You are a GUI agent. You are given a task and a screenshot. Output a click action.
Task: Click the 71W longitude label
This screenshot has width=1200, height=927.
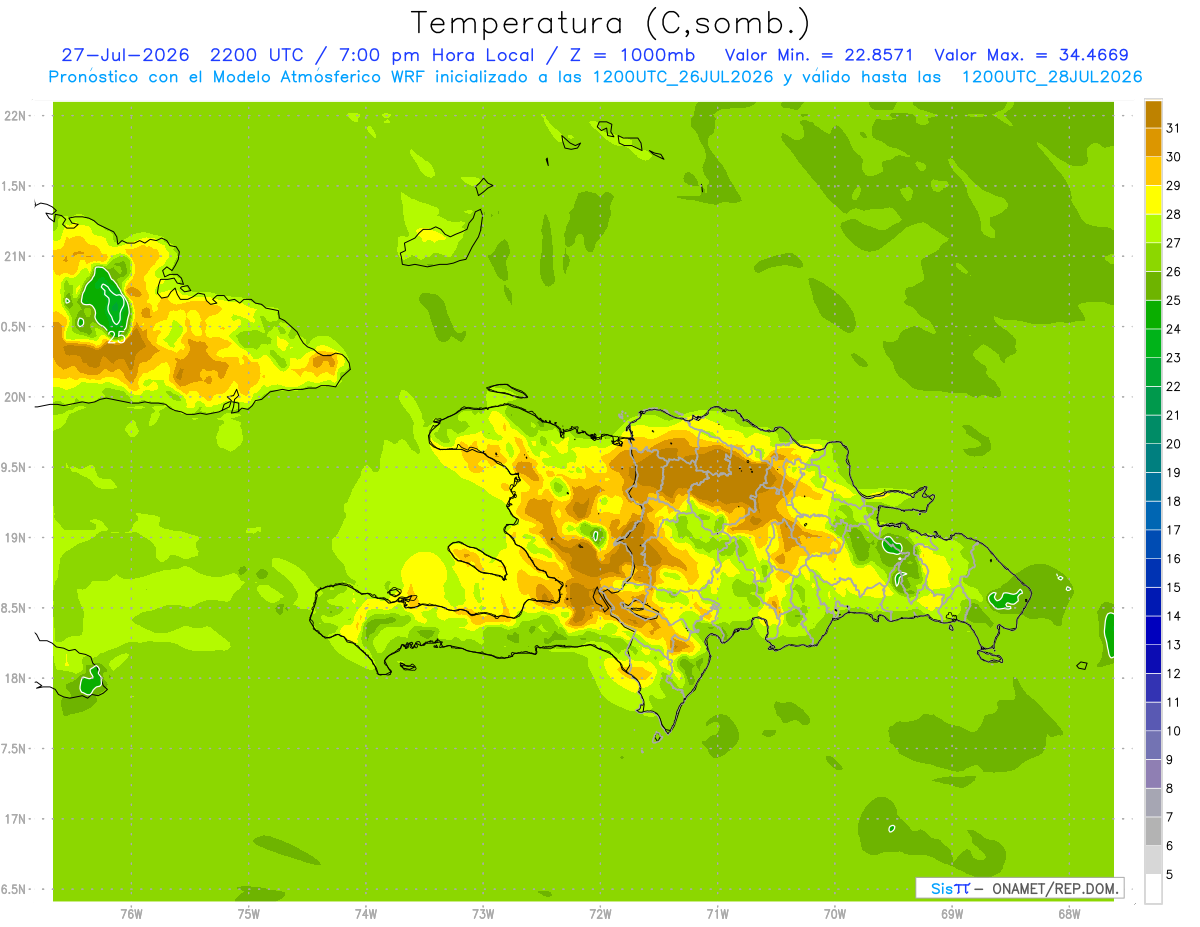(x=717, y=913)
